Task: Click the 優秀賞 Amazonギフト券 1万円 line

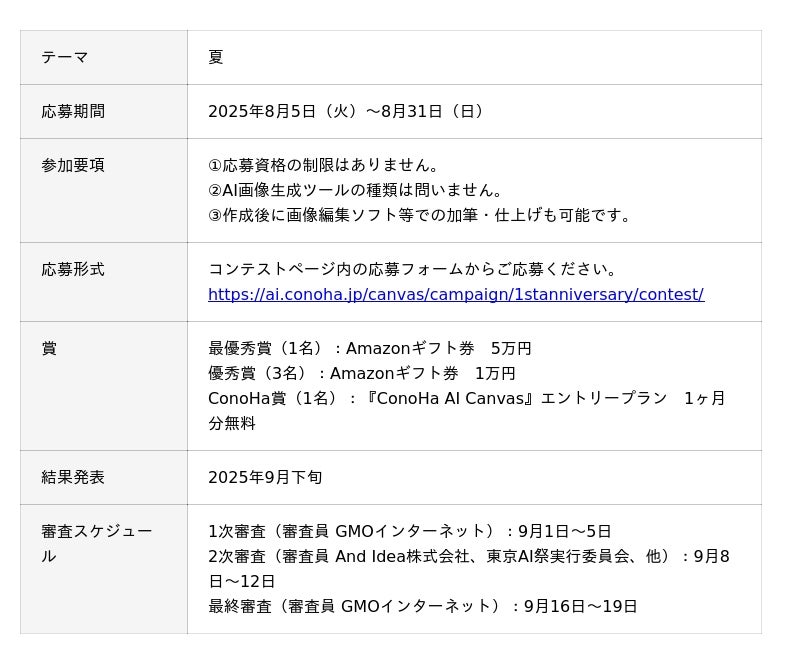Action: [361, 373]
